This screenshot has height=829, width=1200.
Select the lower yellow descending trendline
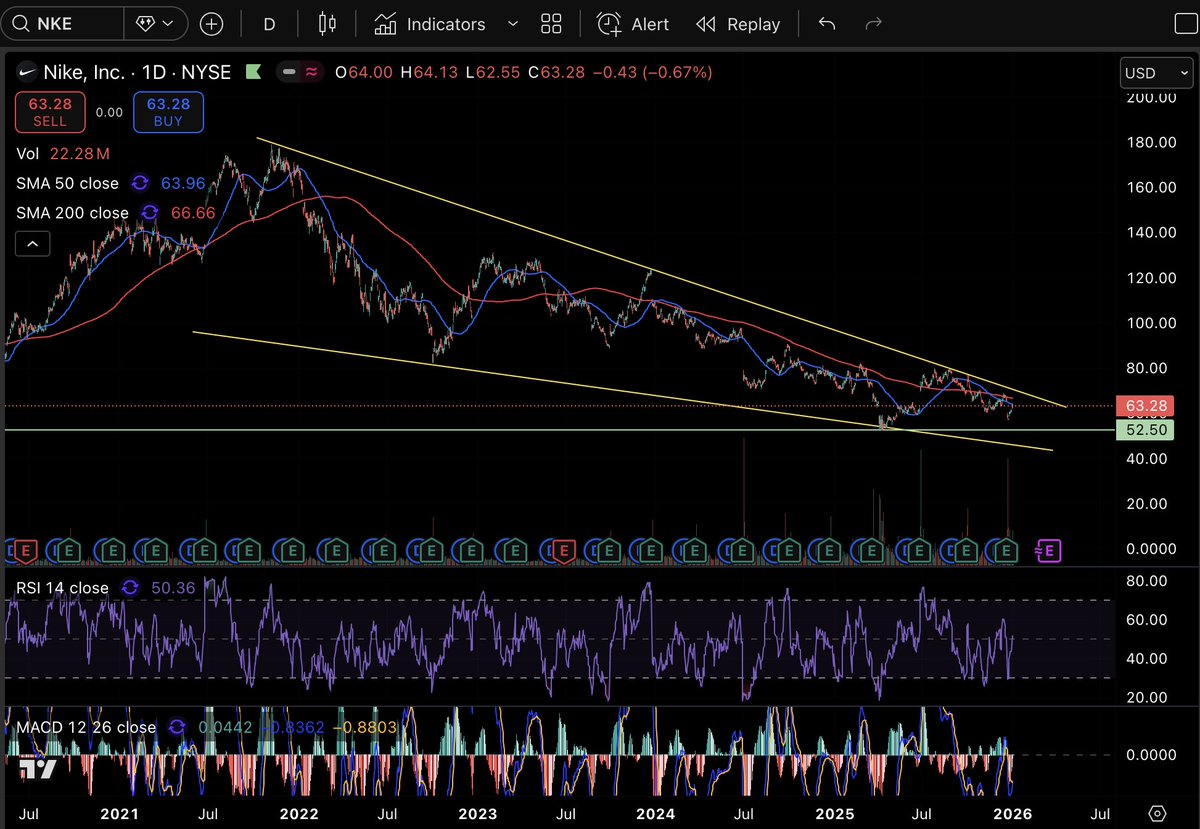[x=620, y=391]
